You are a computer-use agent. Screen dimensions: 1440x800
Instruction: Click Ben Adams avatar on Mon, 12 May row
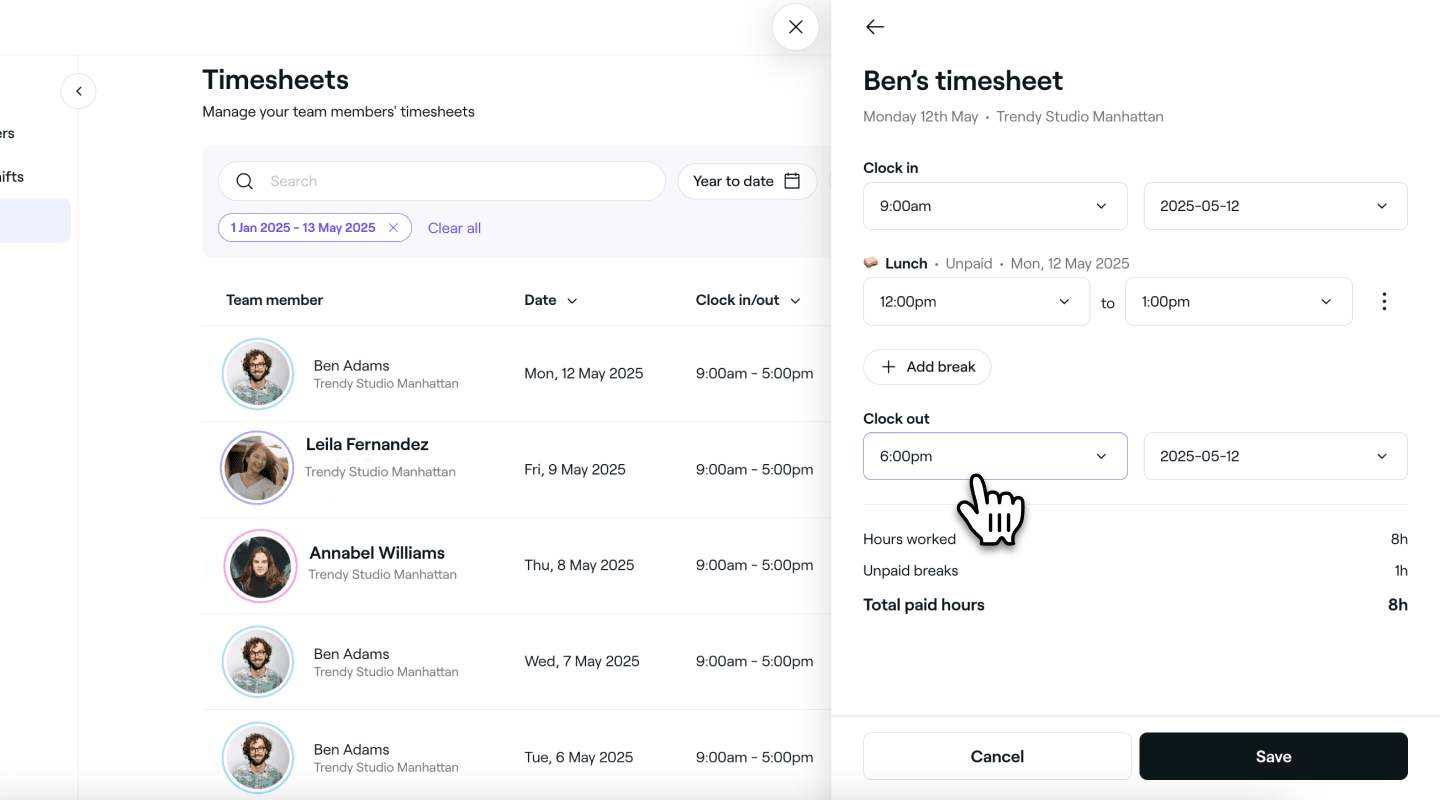[x=258, y=374]
